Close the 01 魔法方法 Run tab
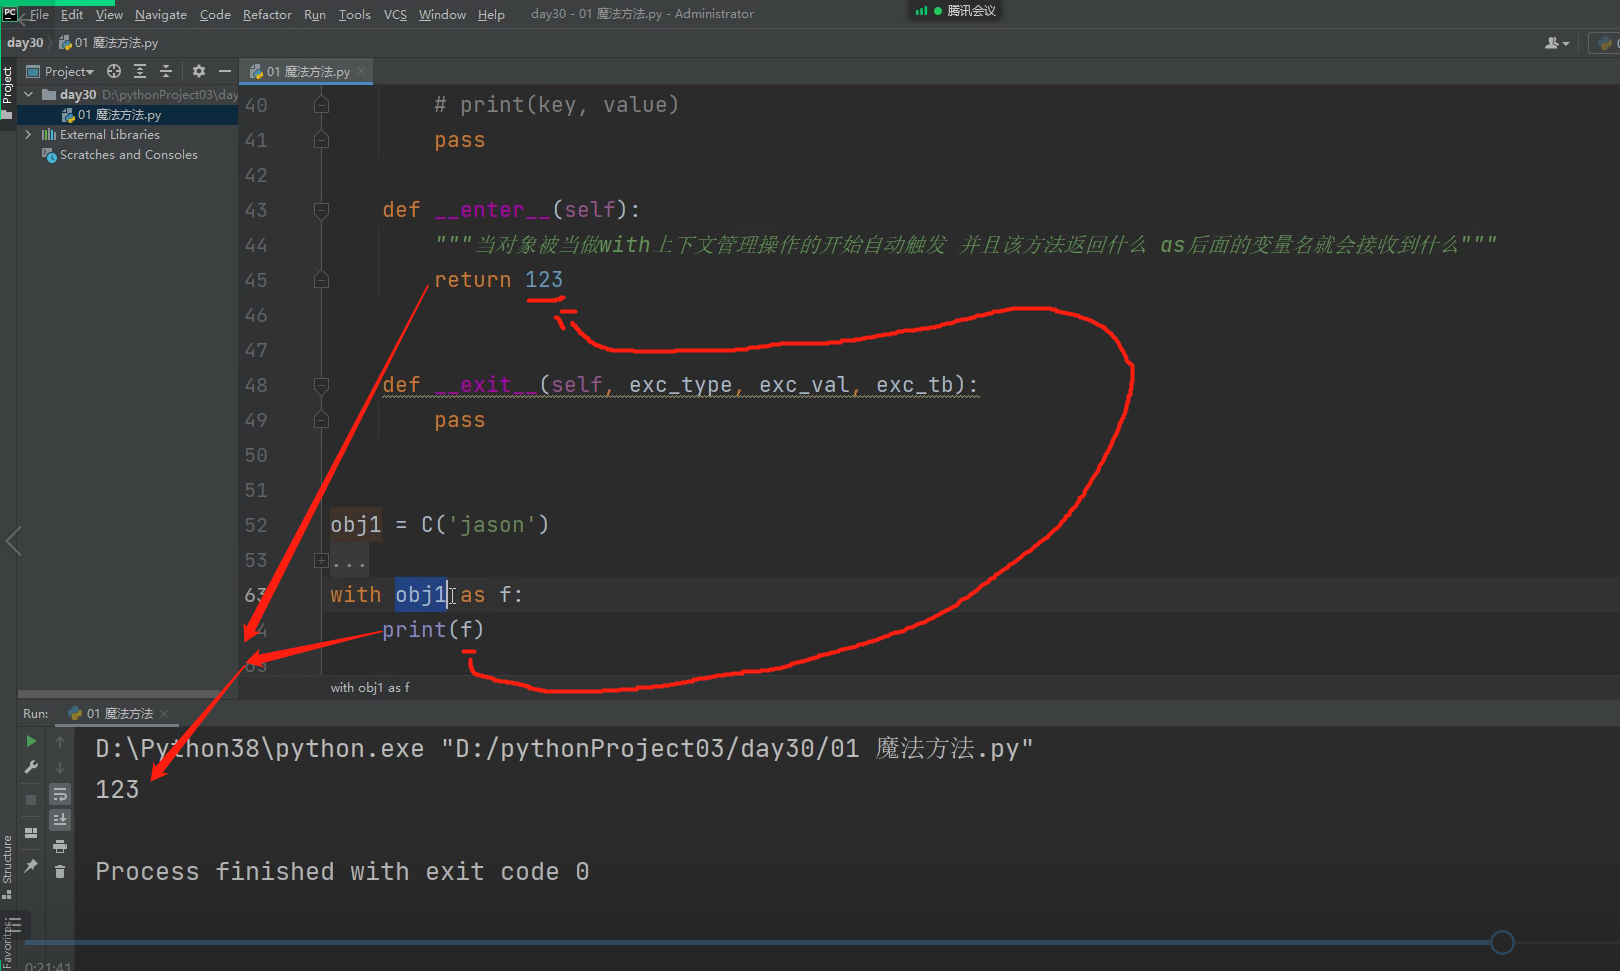 [164, 713]
